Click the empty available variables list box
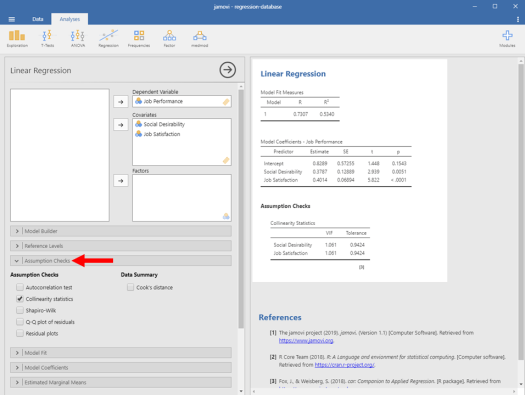 60,155
